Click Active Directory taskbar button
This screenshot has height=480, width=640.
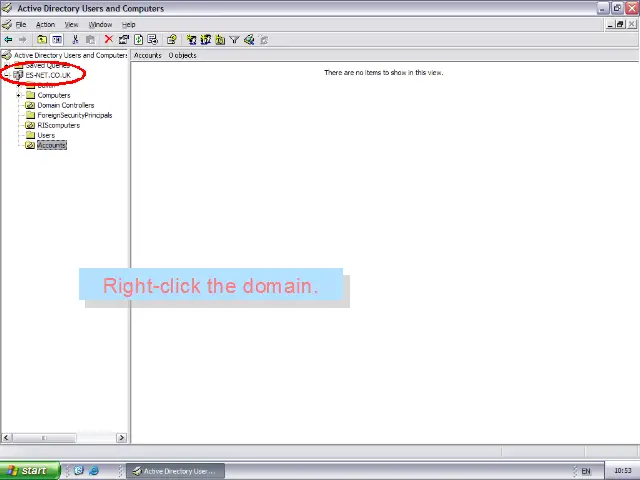tap(175, 471)
